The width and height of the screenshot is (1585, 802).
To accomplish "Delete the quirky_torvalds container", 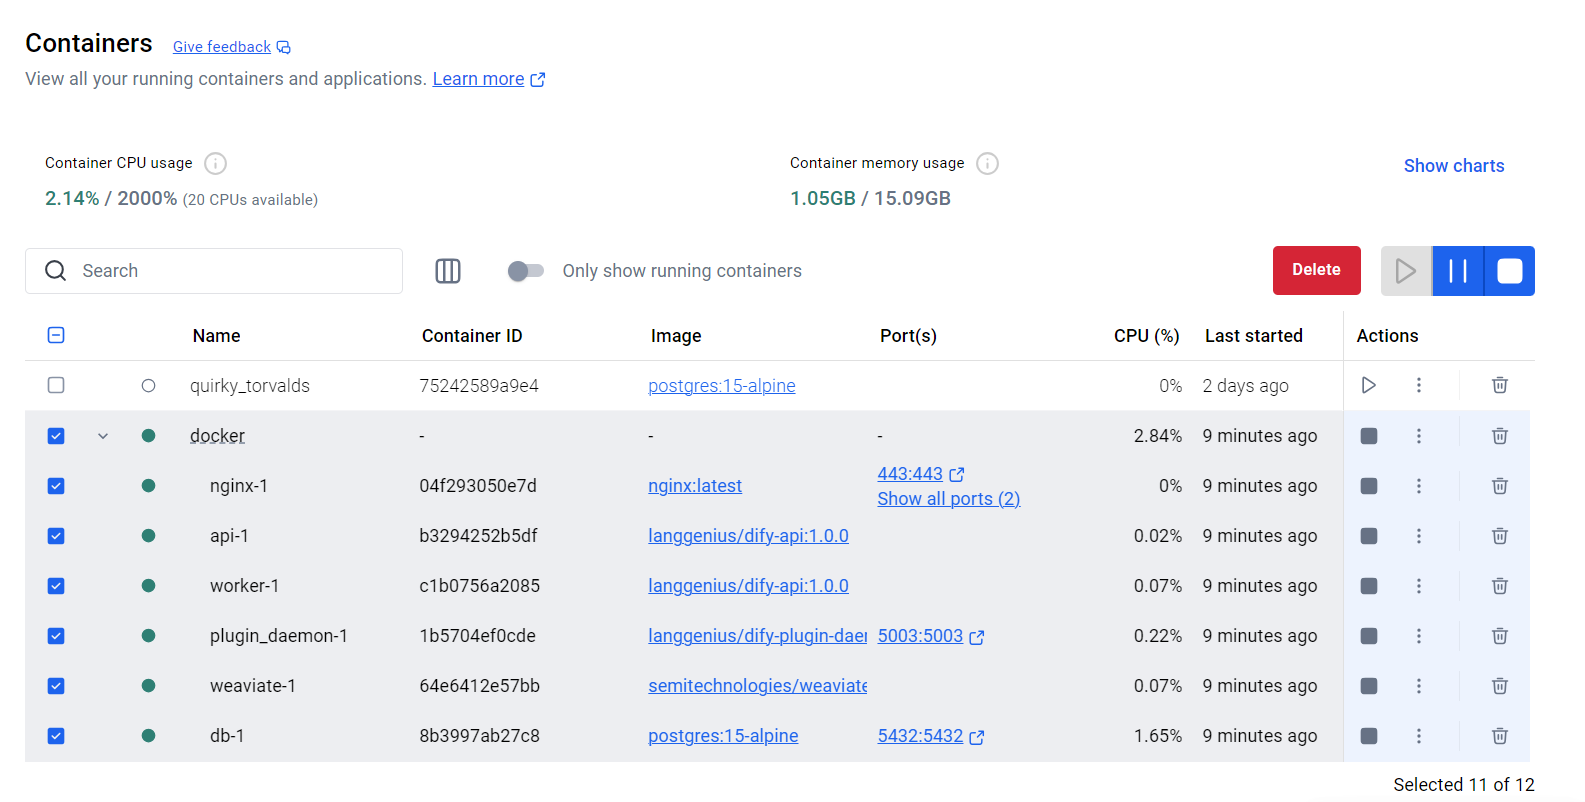I will pyautogui.click(x=1500, y=385).
